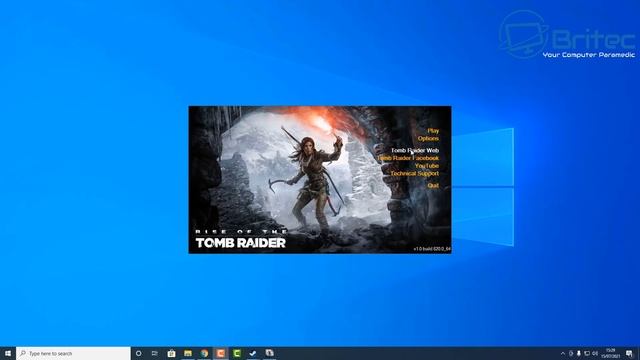Open the volume control in tray
This screenshot has height=360, width=640.
[595, 353]
